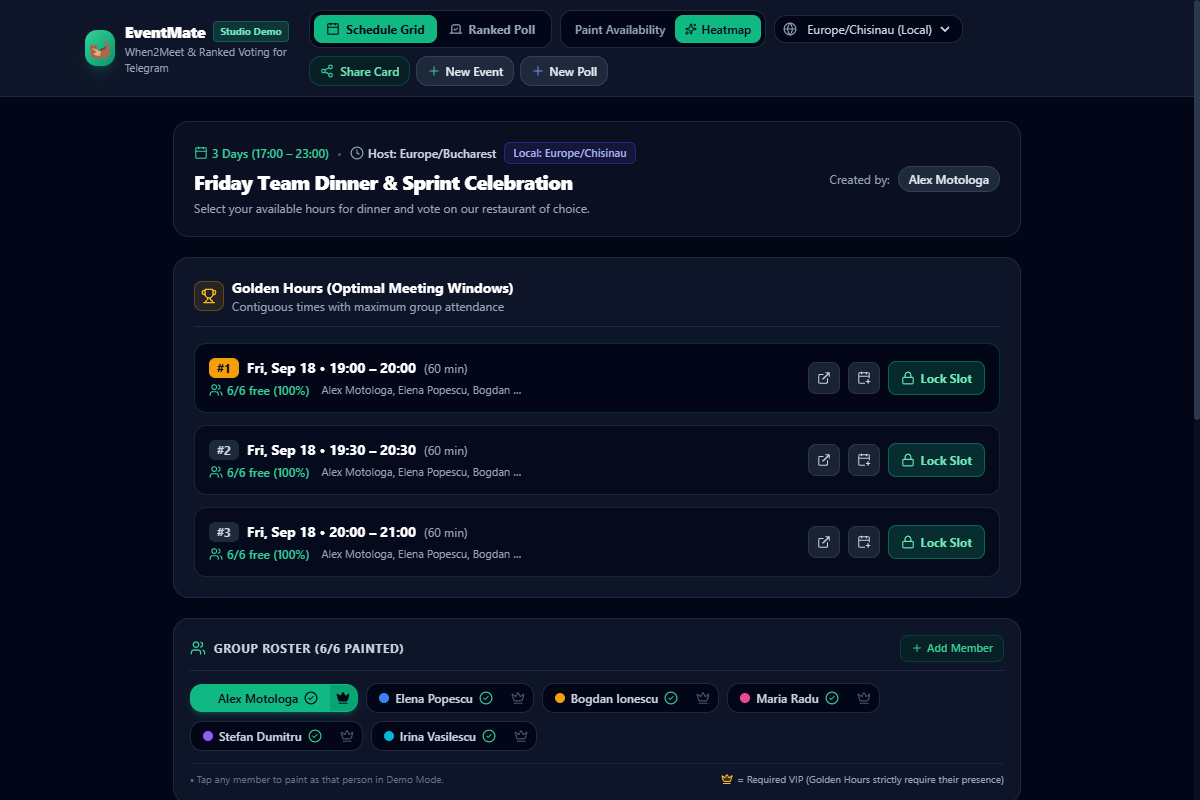Click the Add Member button

(952, 648)
